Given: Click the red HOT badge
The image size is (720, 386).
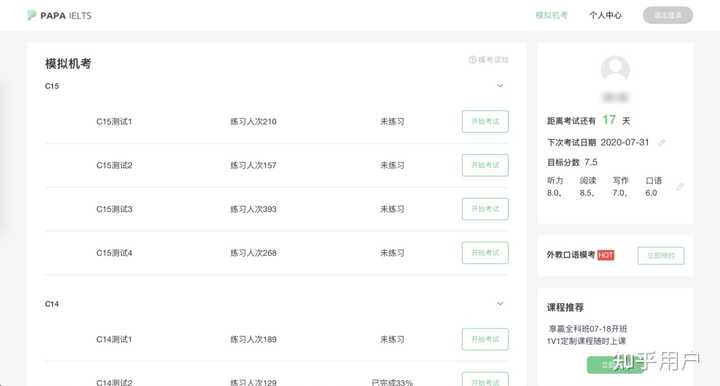Looking at the screenshot, I should click(606, 255).
